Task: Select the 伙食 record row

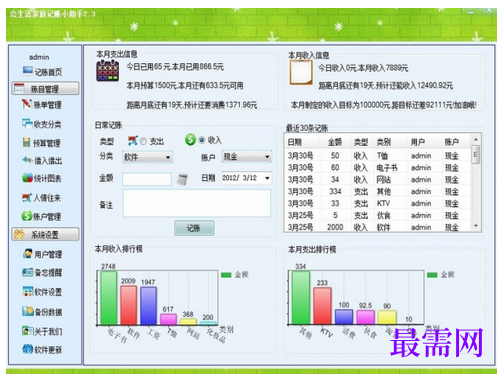Action: [x=377, y=215]
